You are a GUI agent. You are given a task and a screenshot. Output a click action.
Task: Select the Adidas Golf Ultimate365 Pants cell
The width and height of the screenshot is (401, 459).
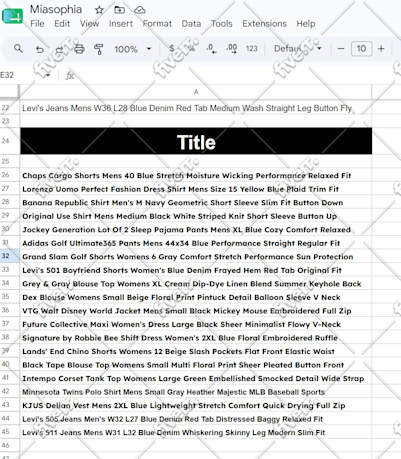point(196,243)
